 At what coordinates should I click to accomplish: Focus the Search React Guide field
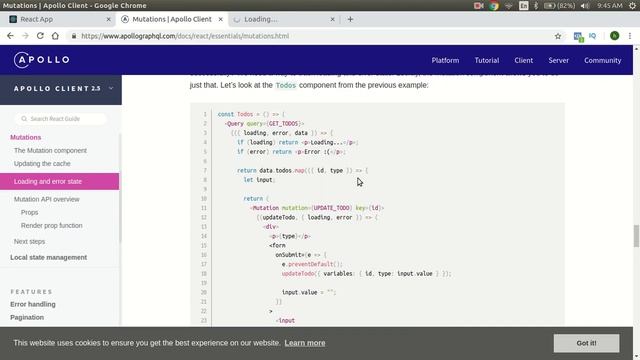(61, 119)
